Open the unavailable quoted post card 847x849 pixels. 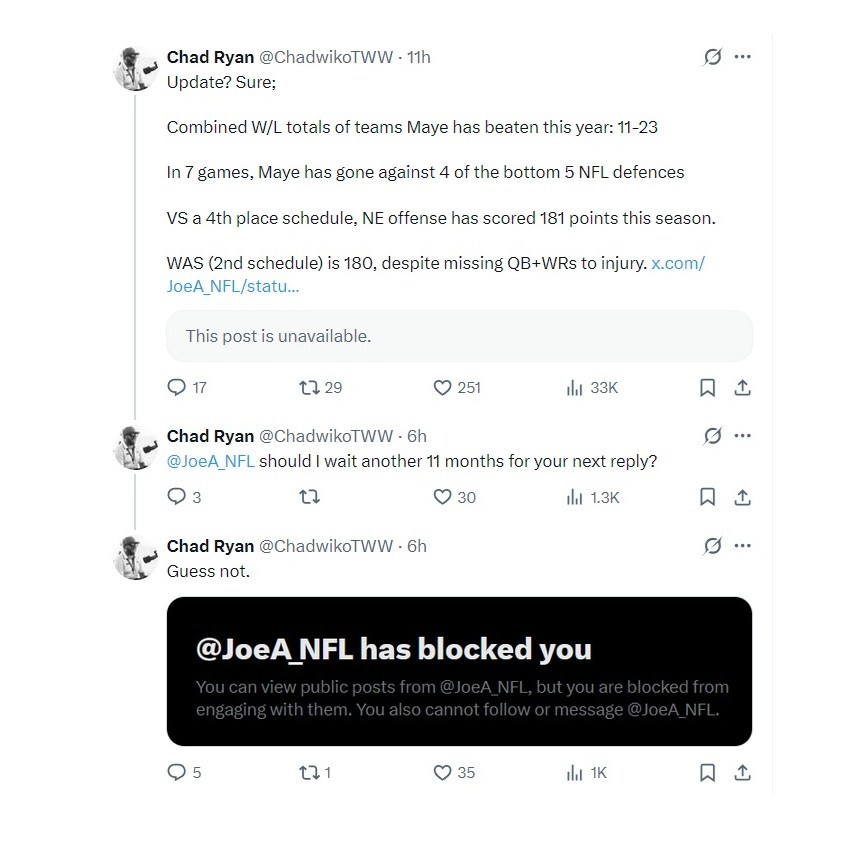pyautogui.click(x=459, y=336)
